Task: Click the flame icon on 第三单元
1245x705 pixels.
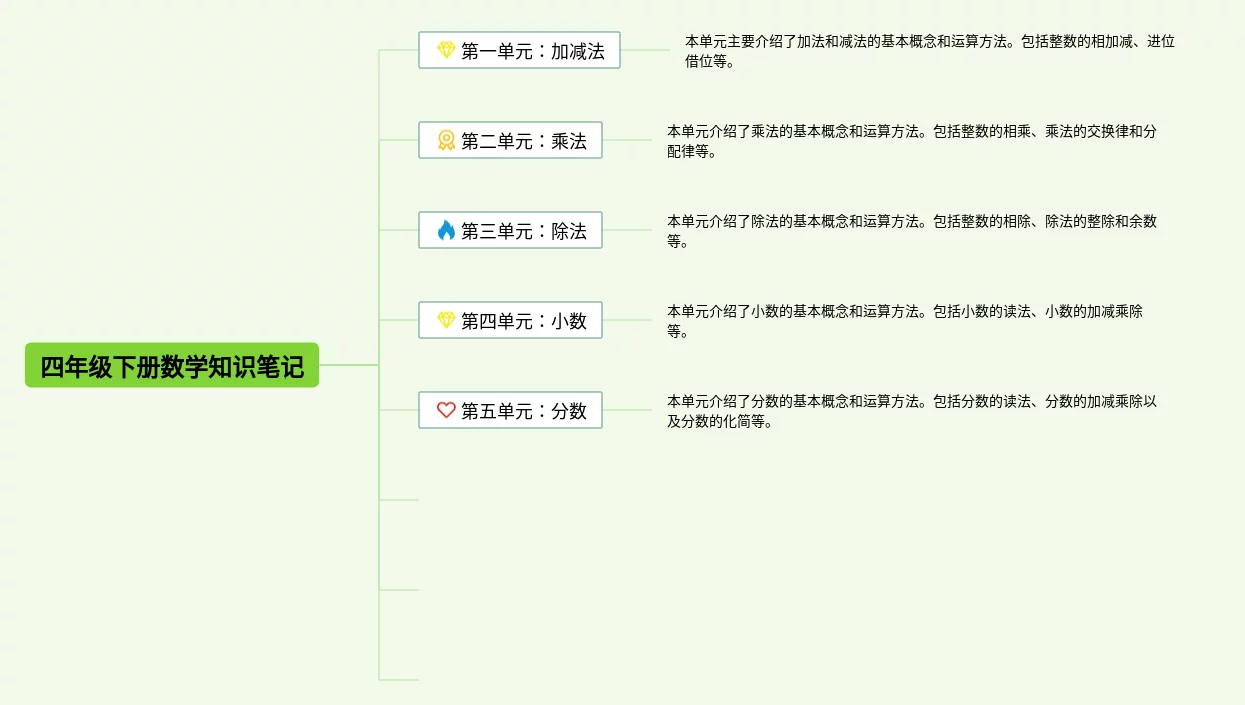Action: pyautogui.click(x=446, y=230)
